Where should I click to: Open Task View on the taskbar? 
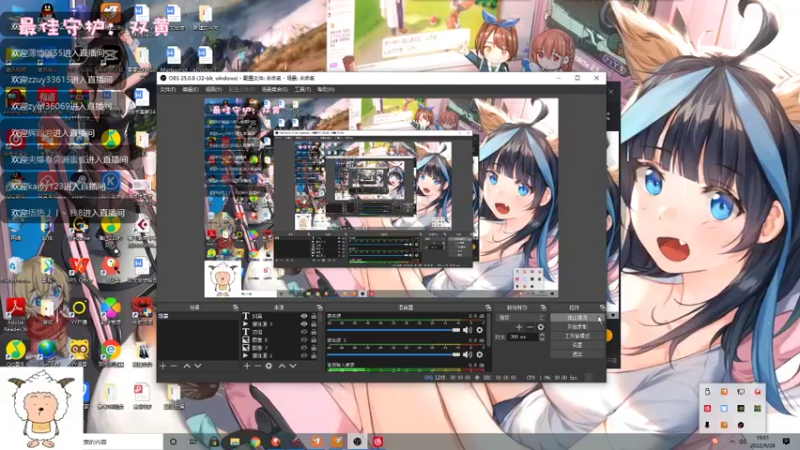pos(193,441)
